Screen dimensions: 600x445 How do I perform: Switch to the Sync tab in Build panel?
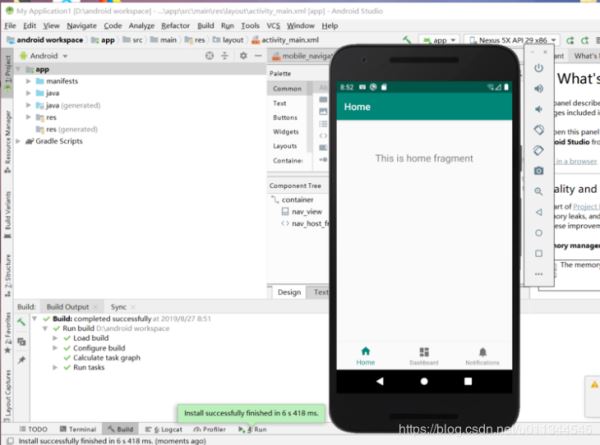pos(118,306)
